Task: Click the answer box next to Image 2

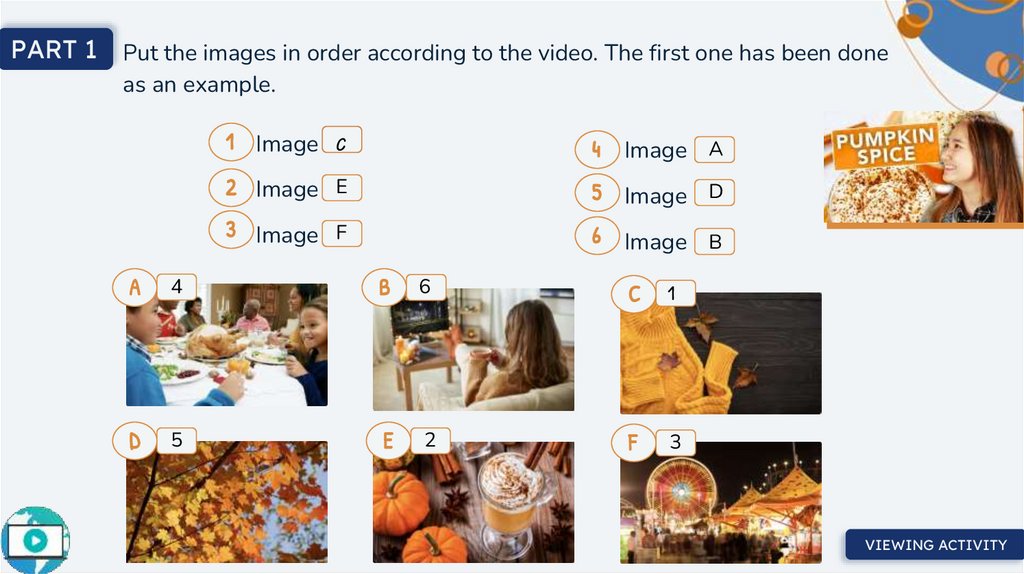Action: (342, 188)
